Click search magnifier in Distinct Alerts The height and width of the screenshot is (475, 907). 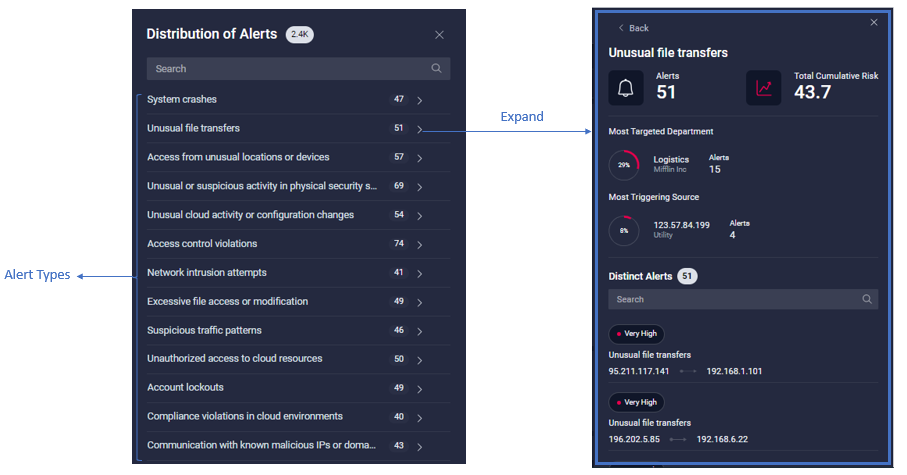point(867,299)
